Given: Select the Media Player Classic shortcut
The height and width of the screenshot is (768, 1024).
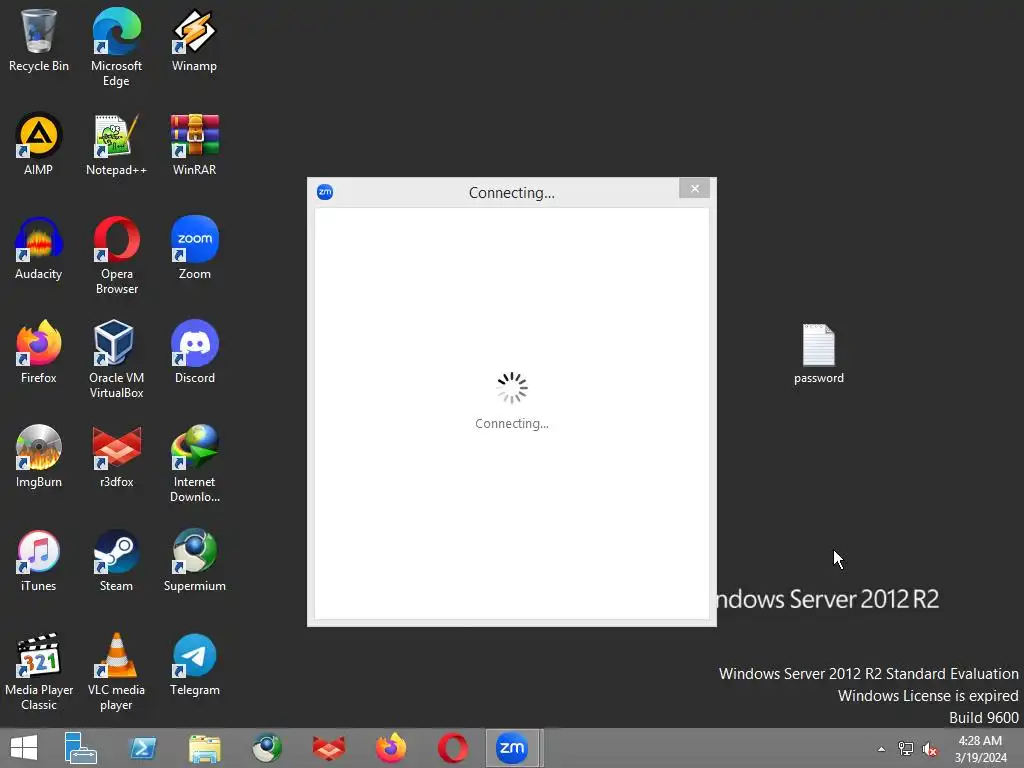Looking at the screenshot, I should (x=39, y=671).
